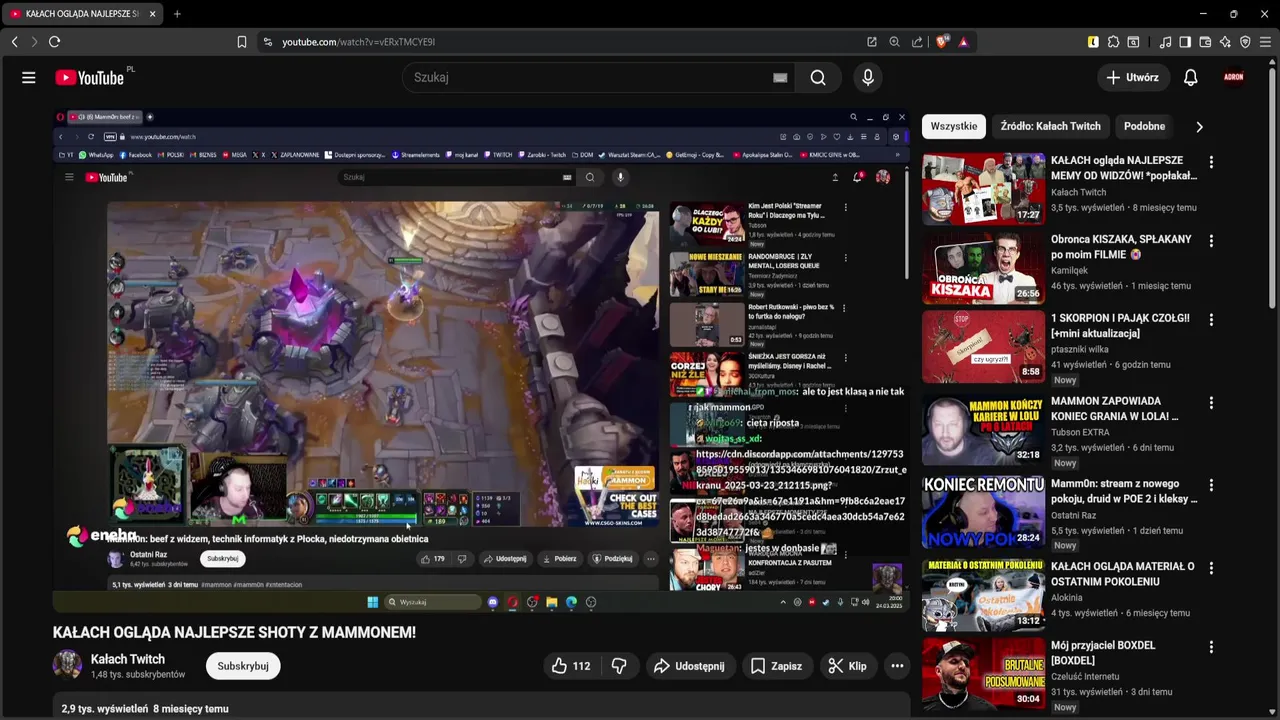The image size is (1280, 720).
Task: Save video with the Zapisz button
Action: pyautogui.click(x=776, y=666)
